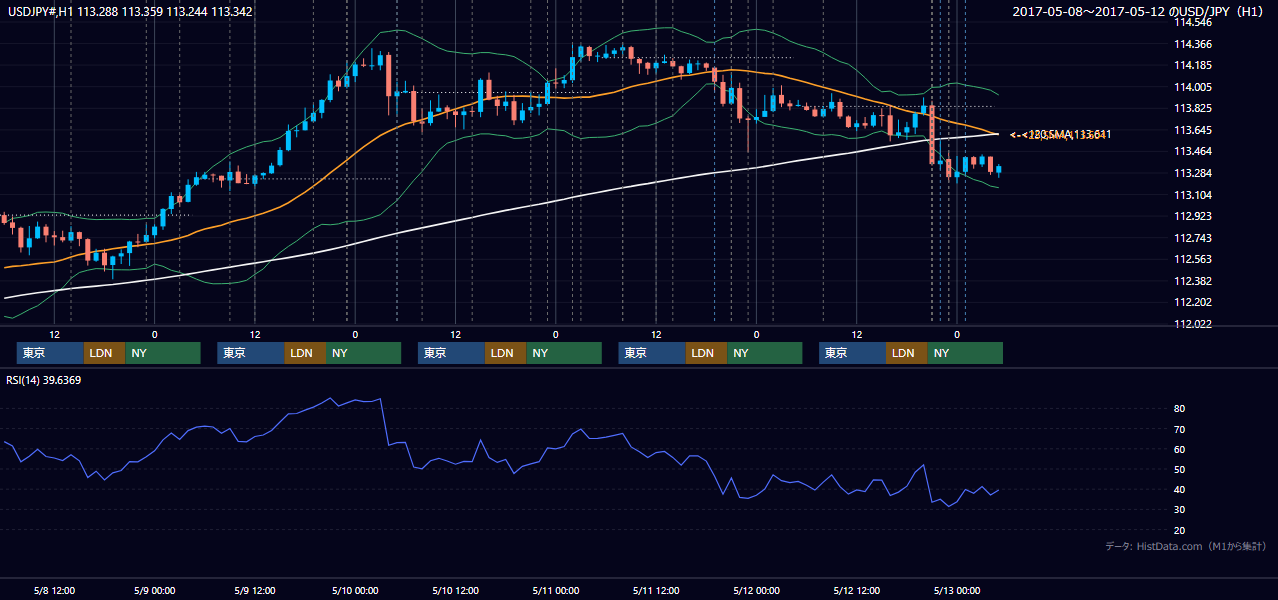This screenshot has height=600, width=1278.
Task: Click the 5/8 12:00 time axis label
Action: [55, 590]
